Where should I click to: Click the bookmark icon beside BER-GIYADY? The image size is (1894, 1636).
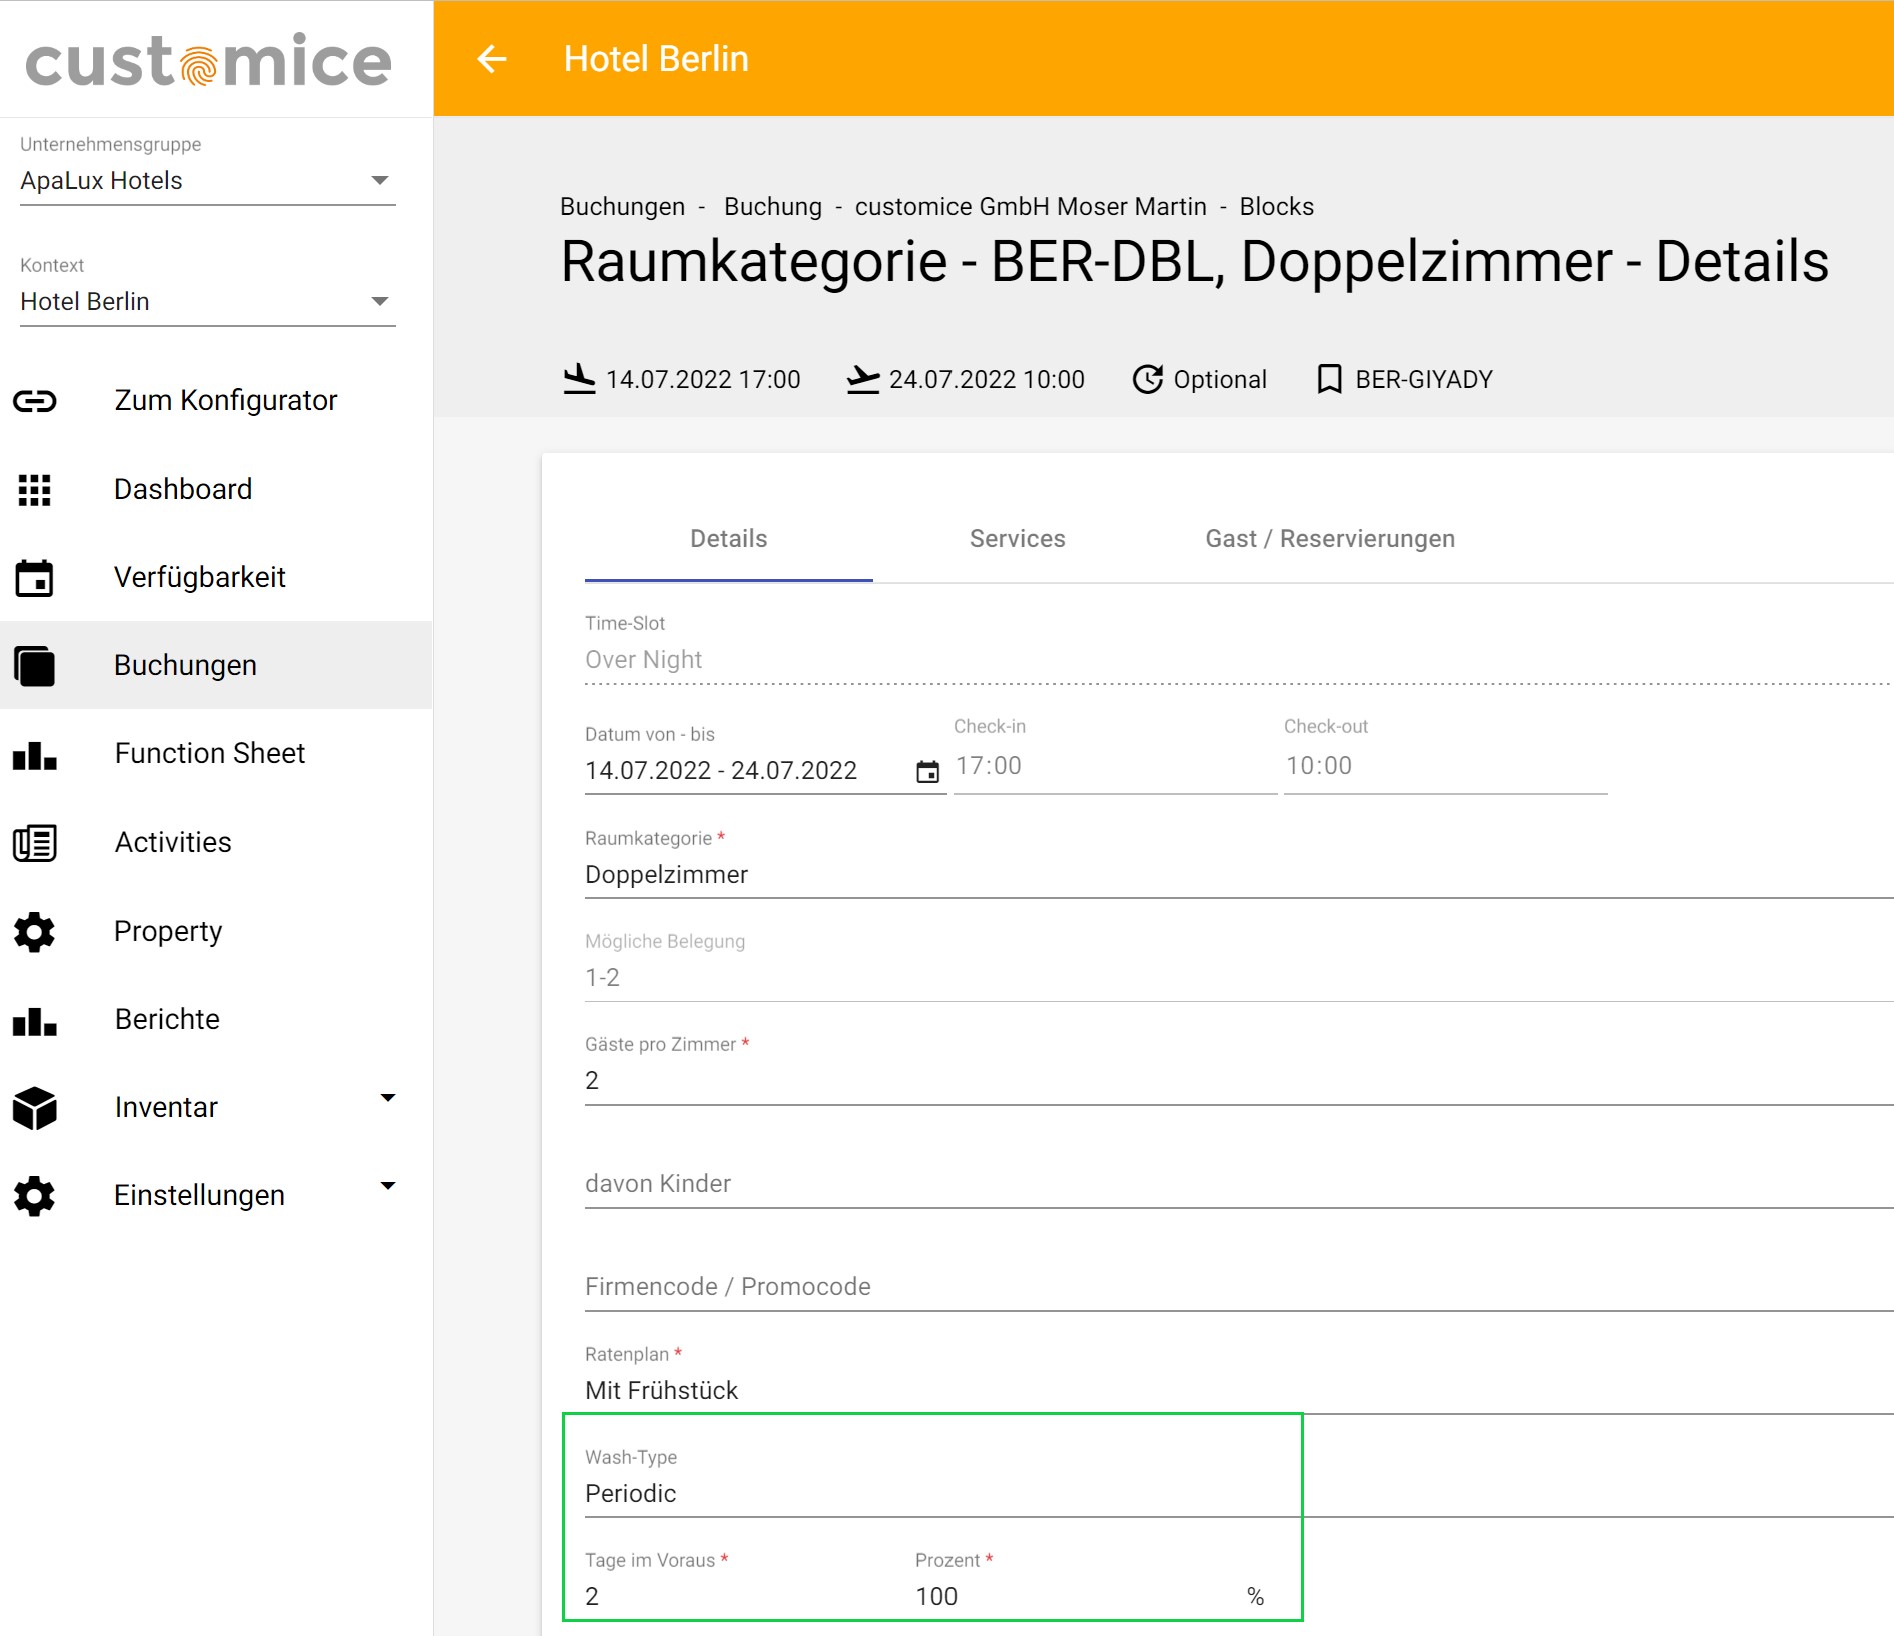click(x=1329, y=379)
